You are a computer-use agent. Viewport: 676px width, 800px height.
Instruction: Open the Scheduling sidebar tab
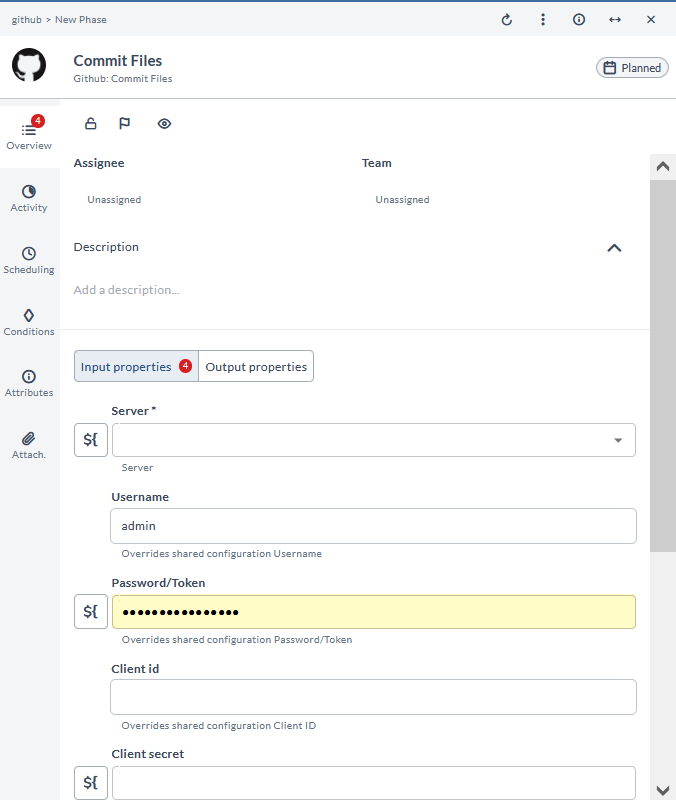click(x=29, y=260)
